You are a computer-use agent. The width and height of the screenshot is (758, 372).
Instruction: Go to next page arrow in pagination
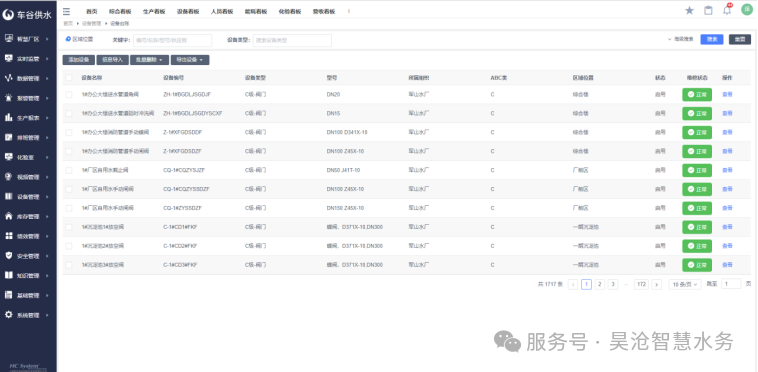tap(656, 285)
